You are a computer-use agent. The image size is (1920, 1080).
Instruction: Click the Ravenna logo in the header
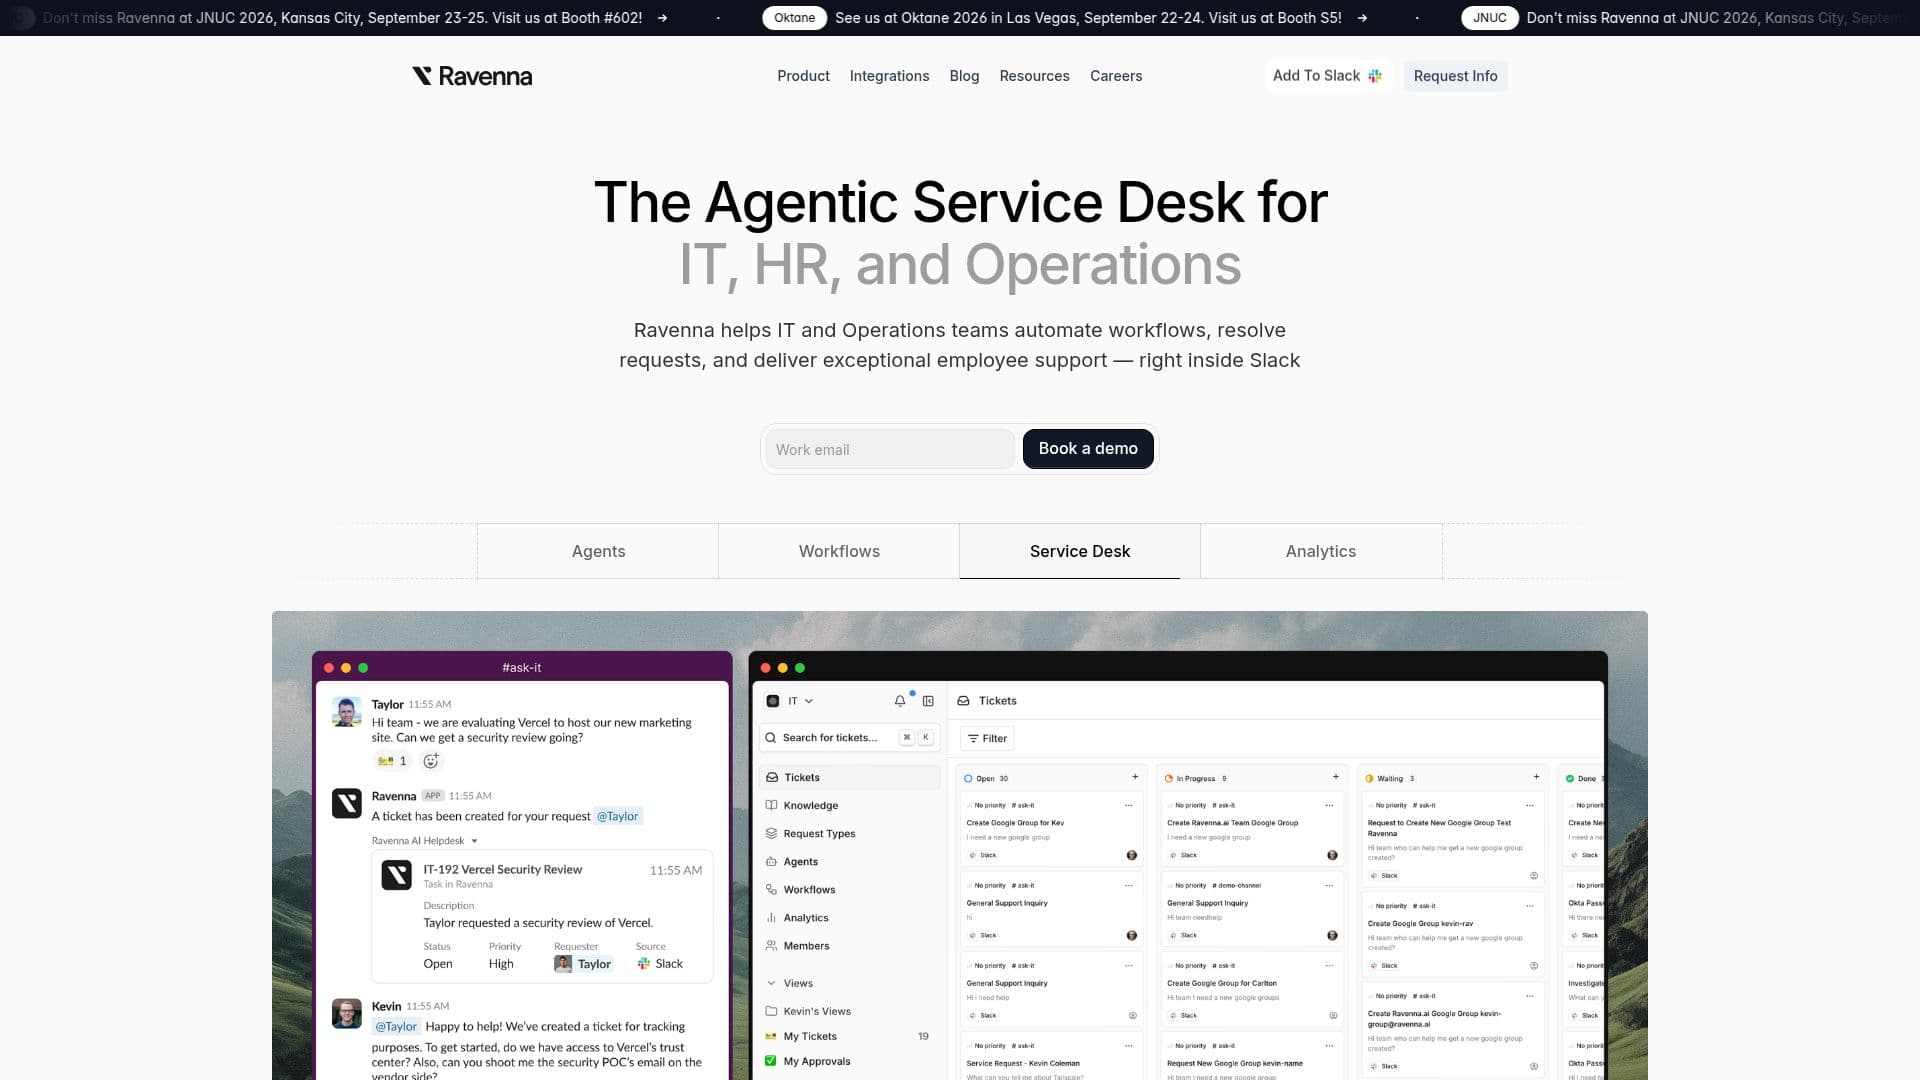point(472,76)
